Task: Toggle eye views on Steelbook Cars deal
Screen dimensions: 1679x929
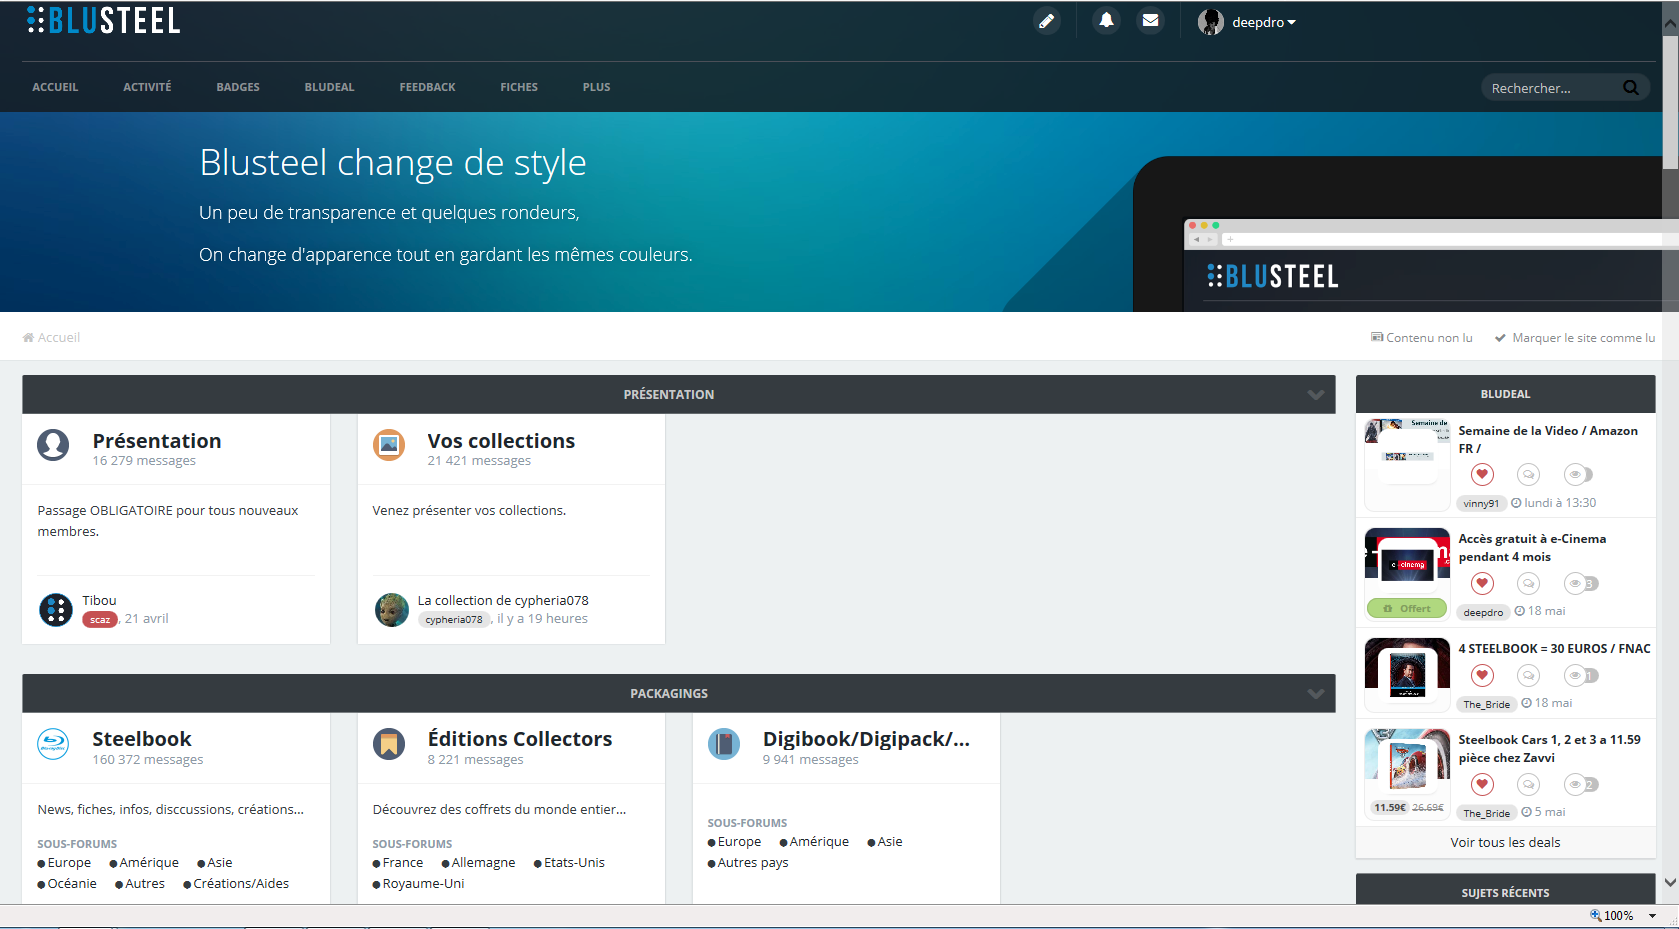Action: [1578, 785]
